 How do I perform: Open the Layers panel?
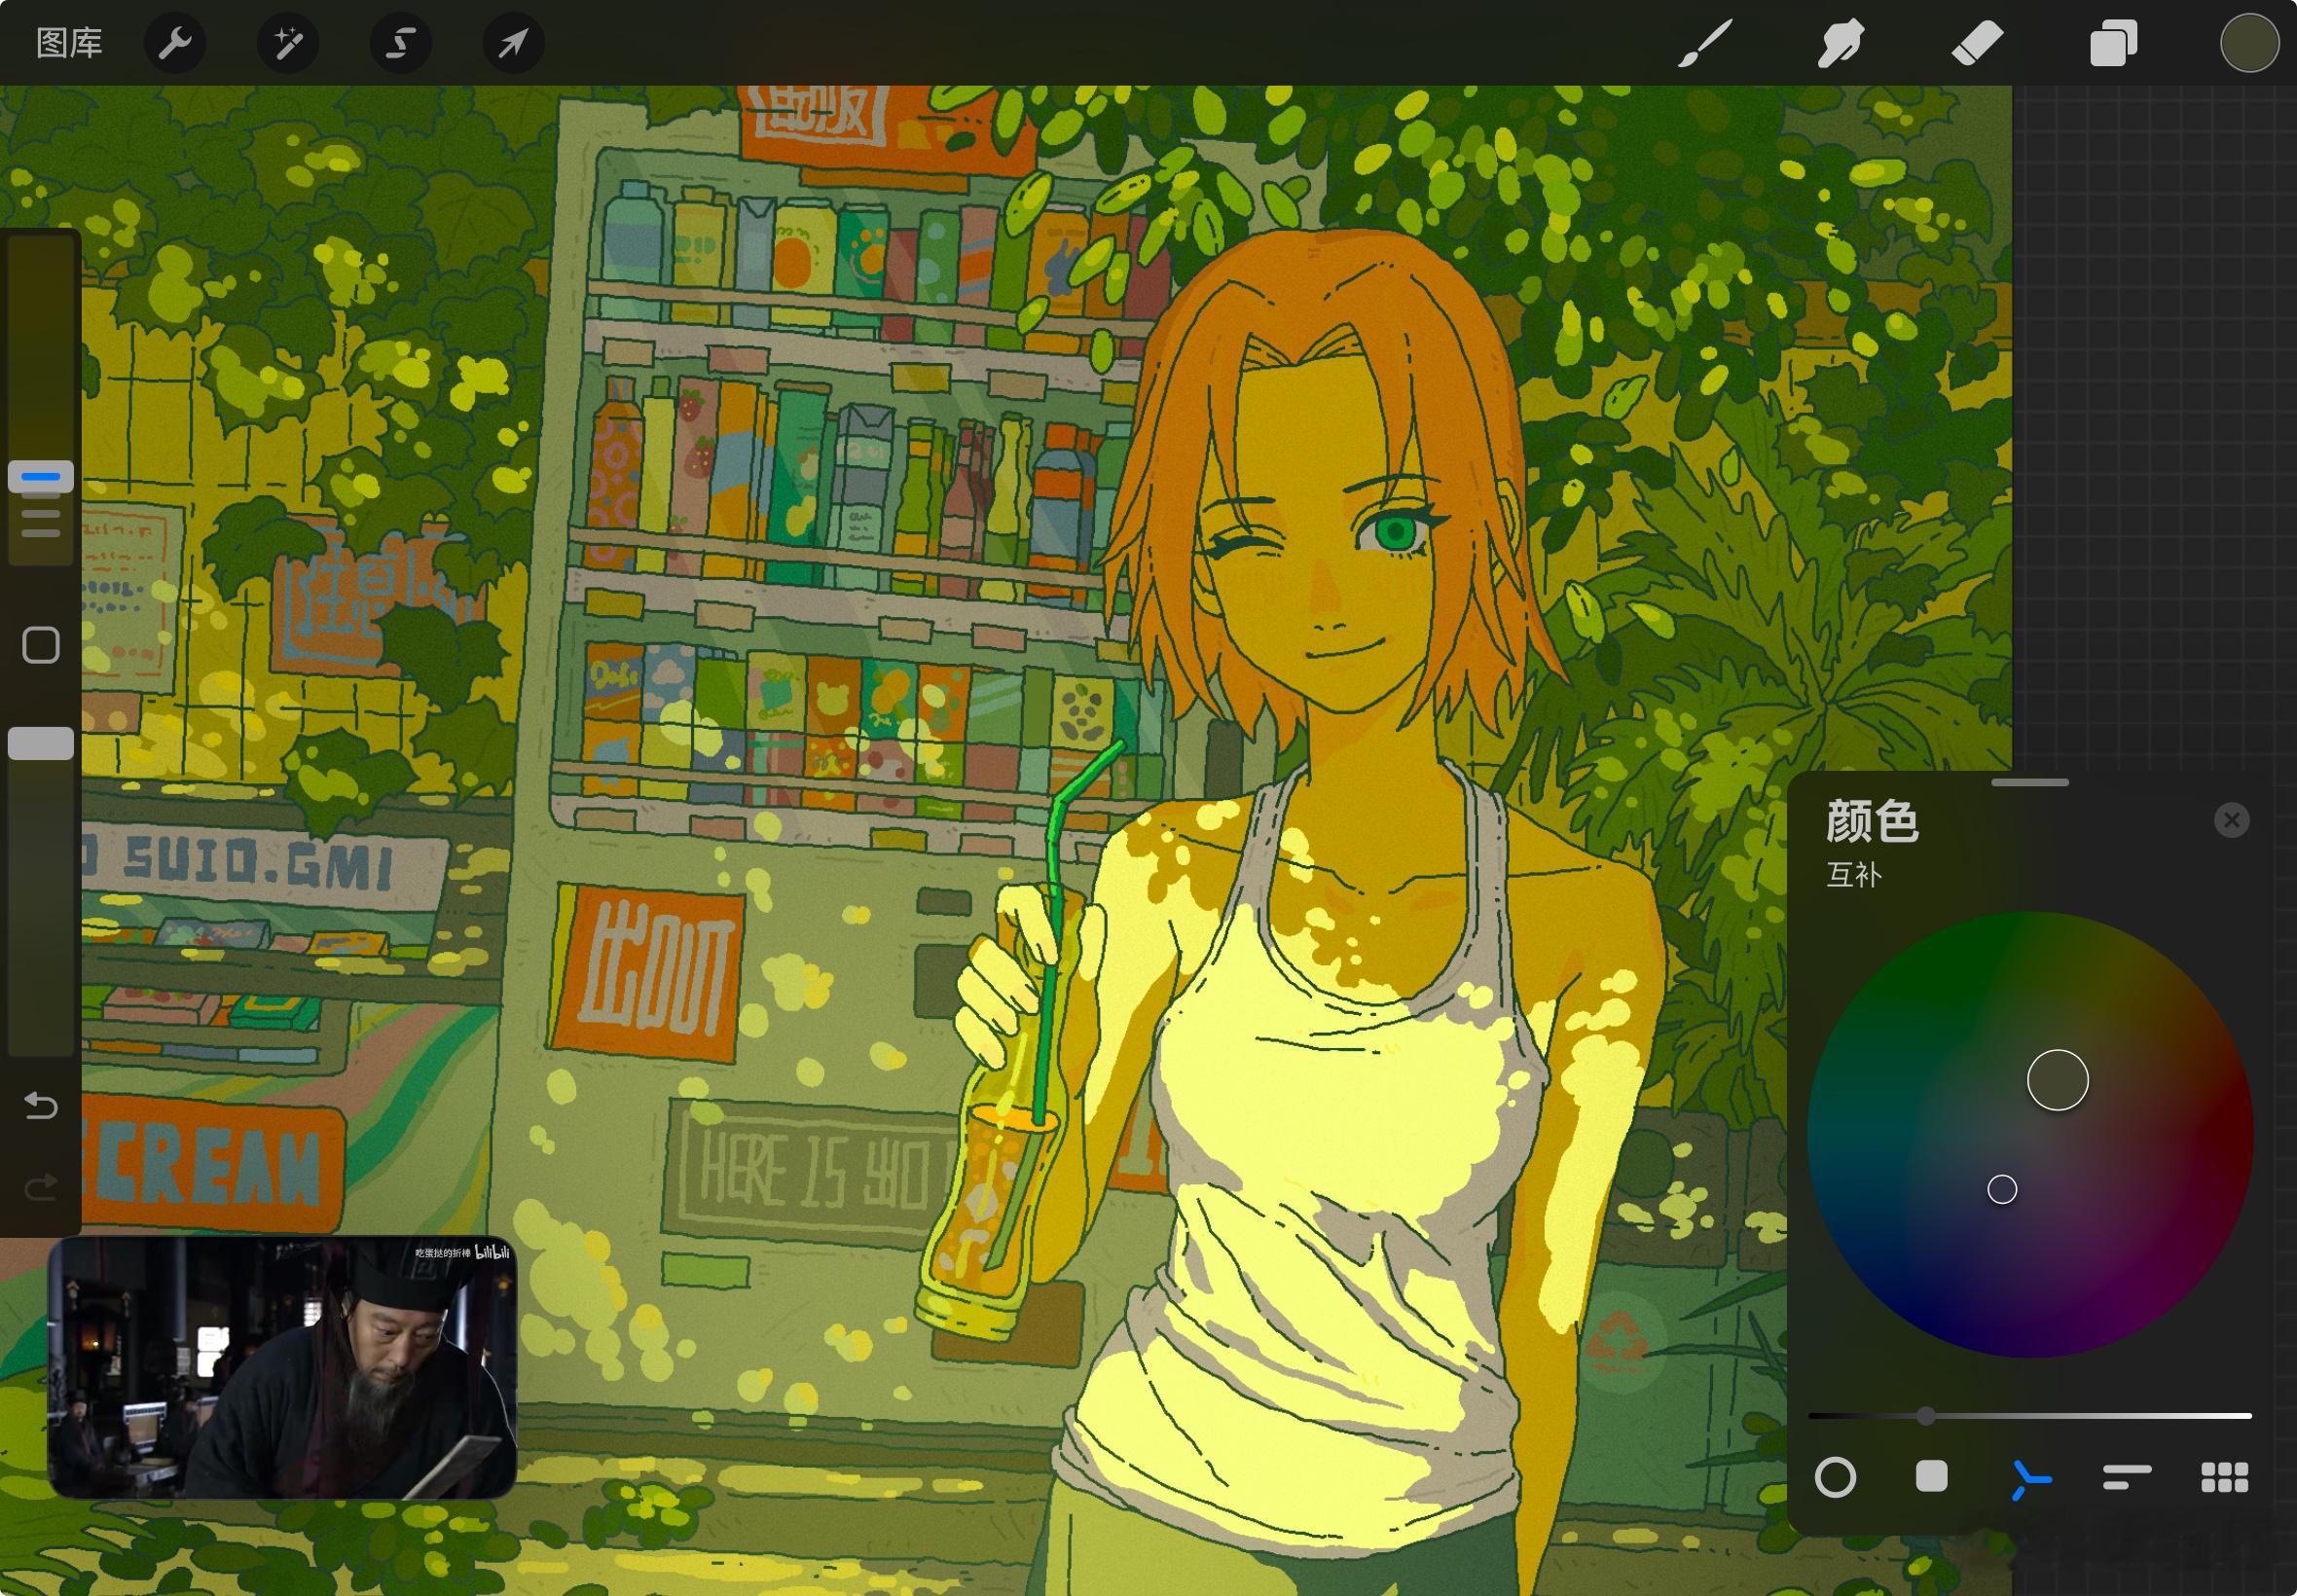(2113, 44)
